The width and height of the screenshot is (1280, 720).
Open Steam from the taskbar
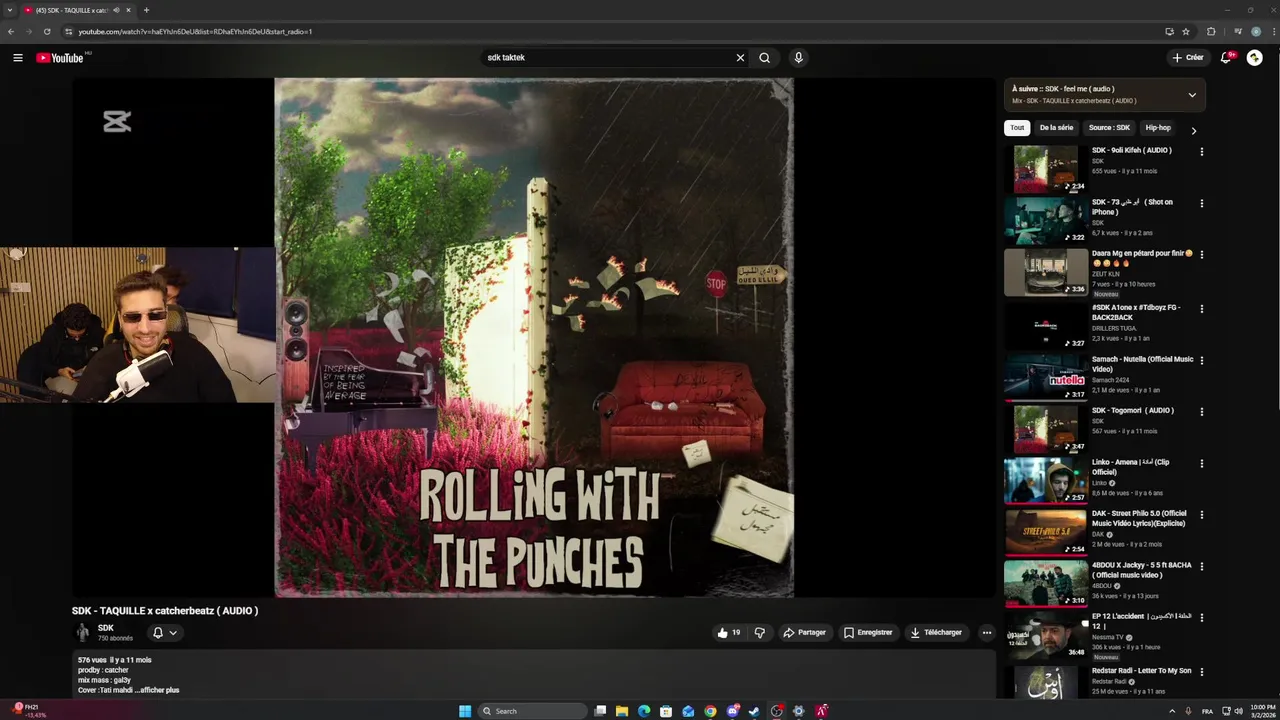754,711
